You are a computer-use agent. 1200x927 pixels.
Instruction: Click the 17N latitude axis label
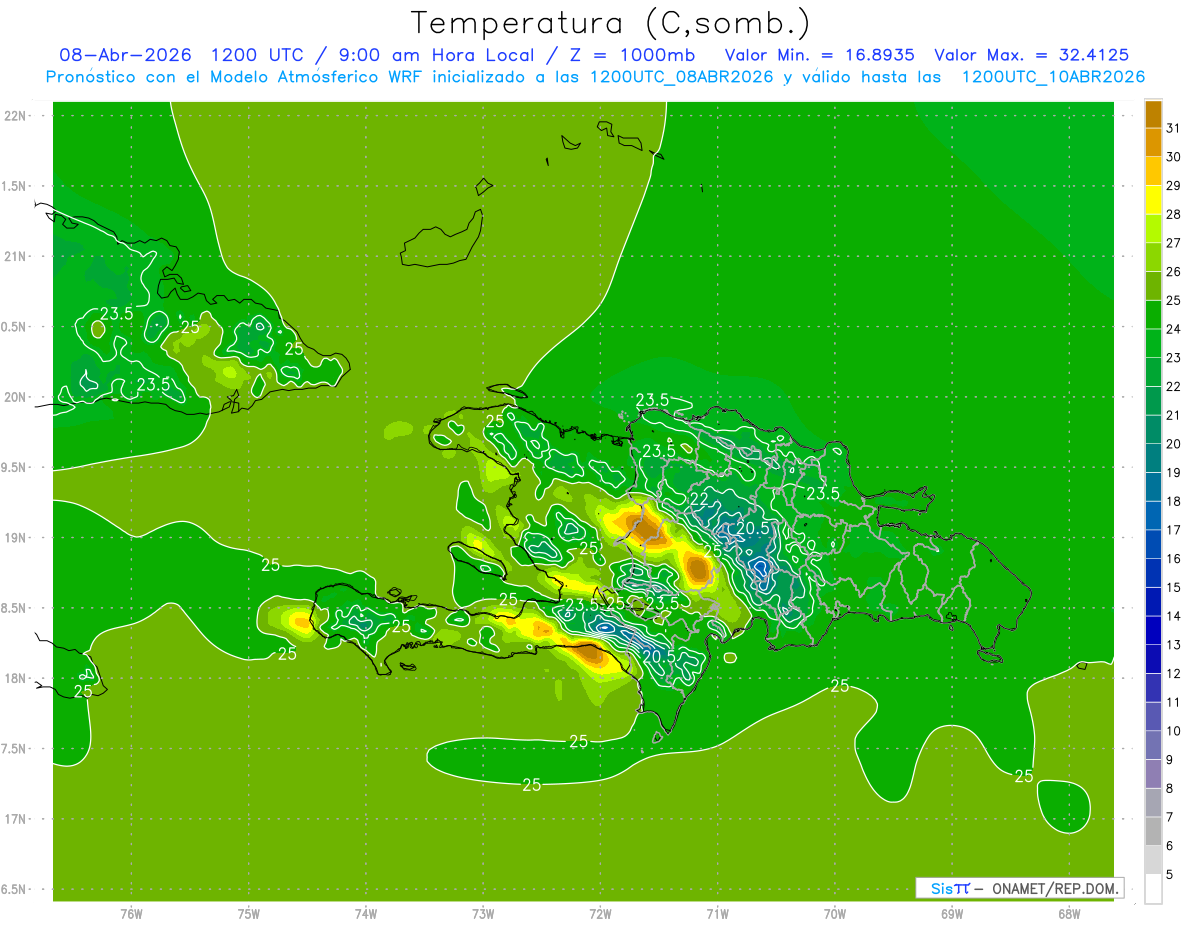pyautogui.click(x=16, y=819)
